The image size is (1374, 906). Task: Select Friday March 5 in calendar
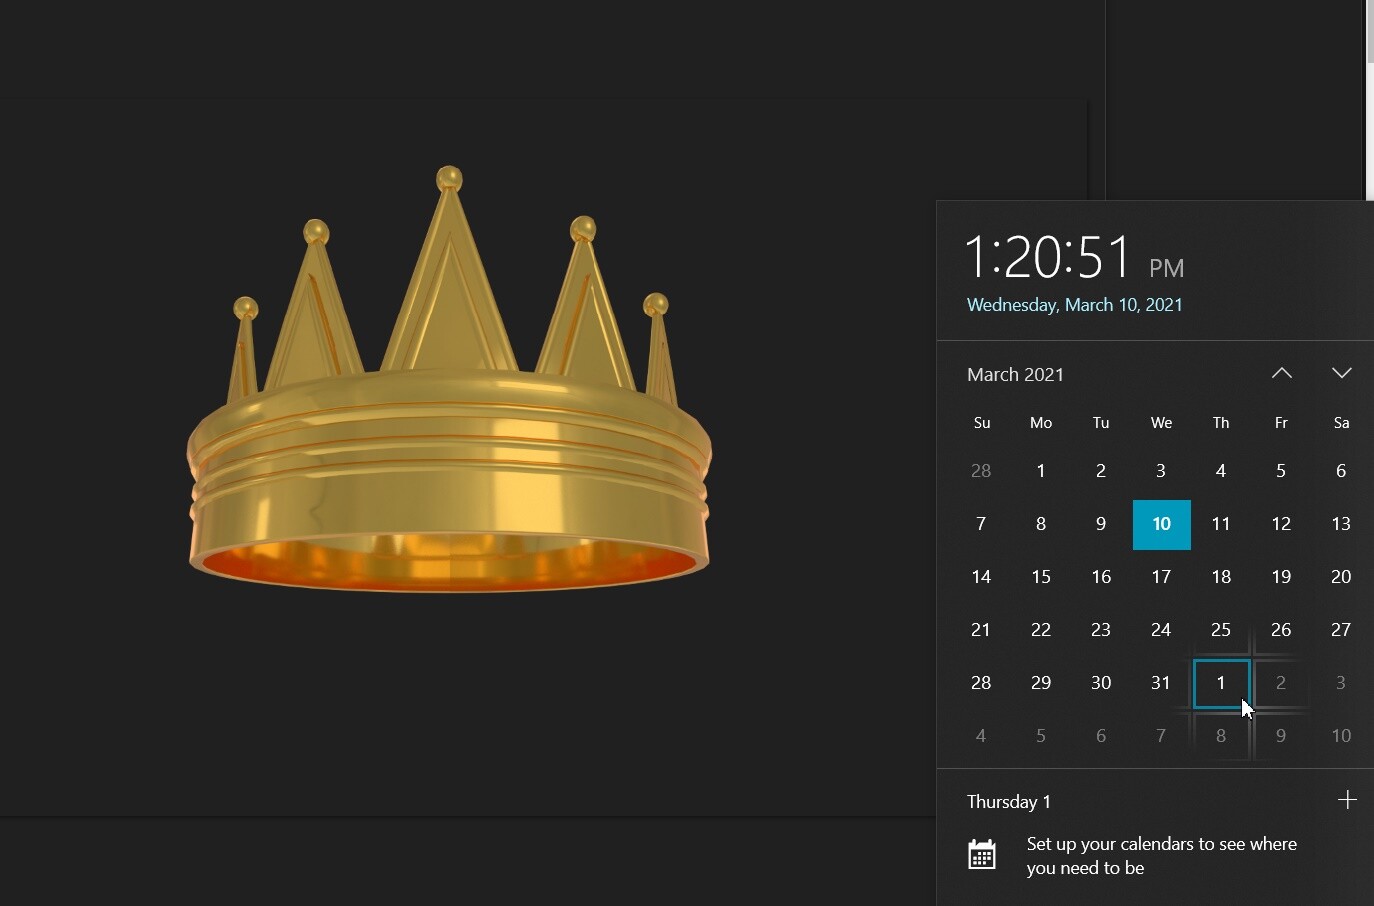[x=1281, y=471]
